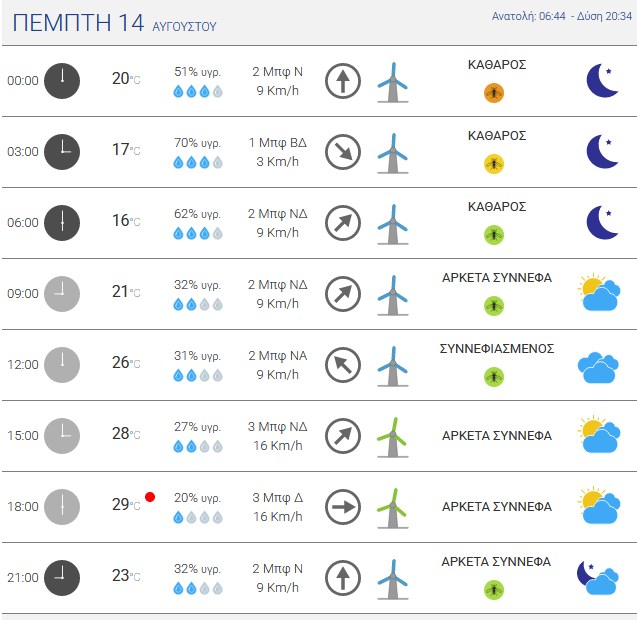Screen dimensions: 637x620
Task: Click the orange mosquito icon at 00:00
Action: 494,93
